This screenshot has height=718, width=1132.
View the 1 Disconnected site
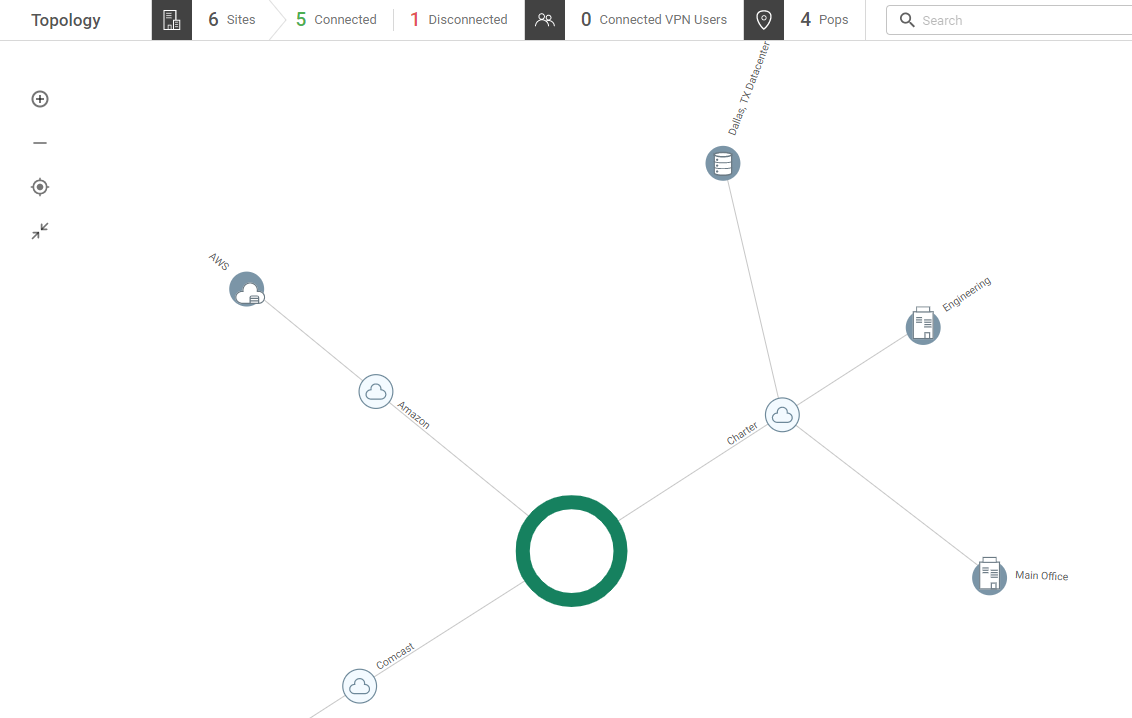coord(459,19)
